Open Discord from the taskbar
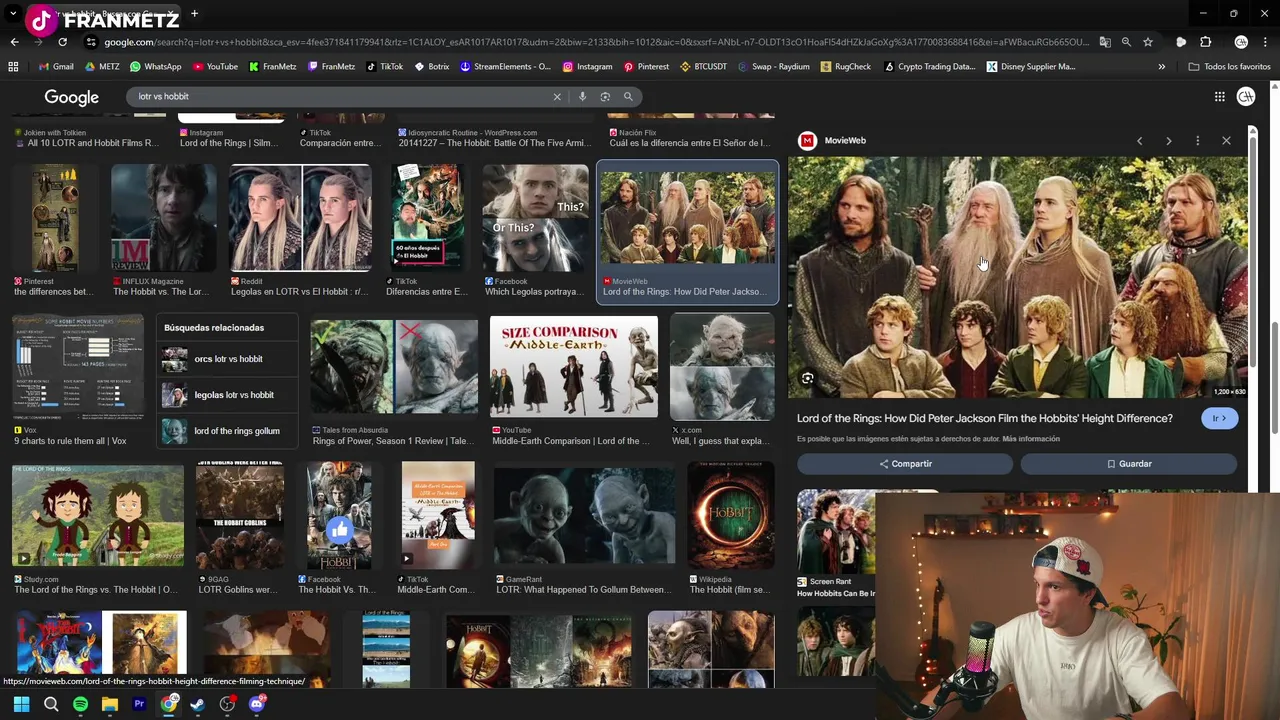 257,704
